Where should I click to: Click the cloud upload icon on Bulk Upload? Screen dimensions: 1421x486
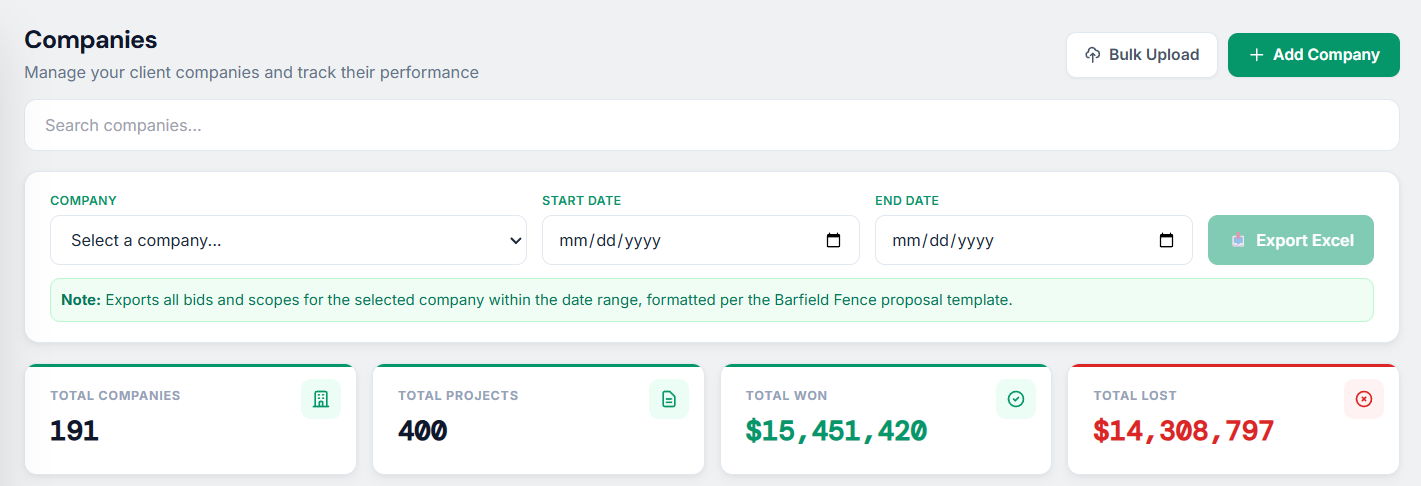pos(1093,55)
